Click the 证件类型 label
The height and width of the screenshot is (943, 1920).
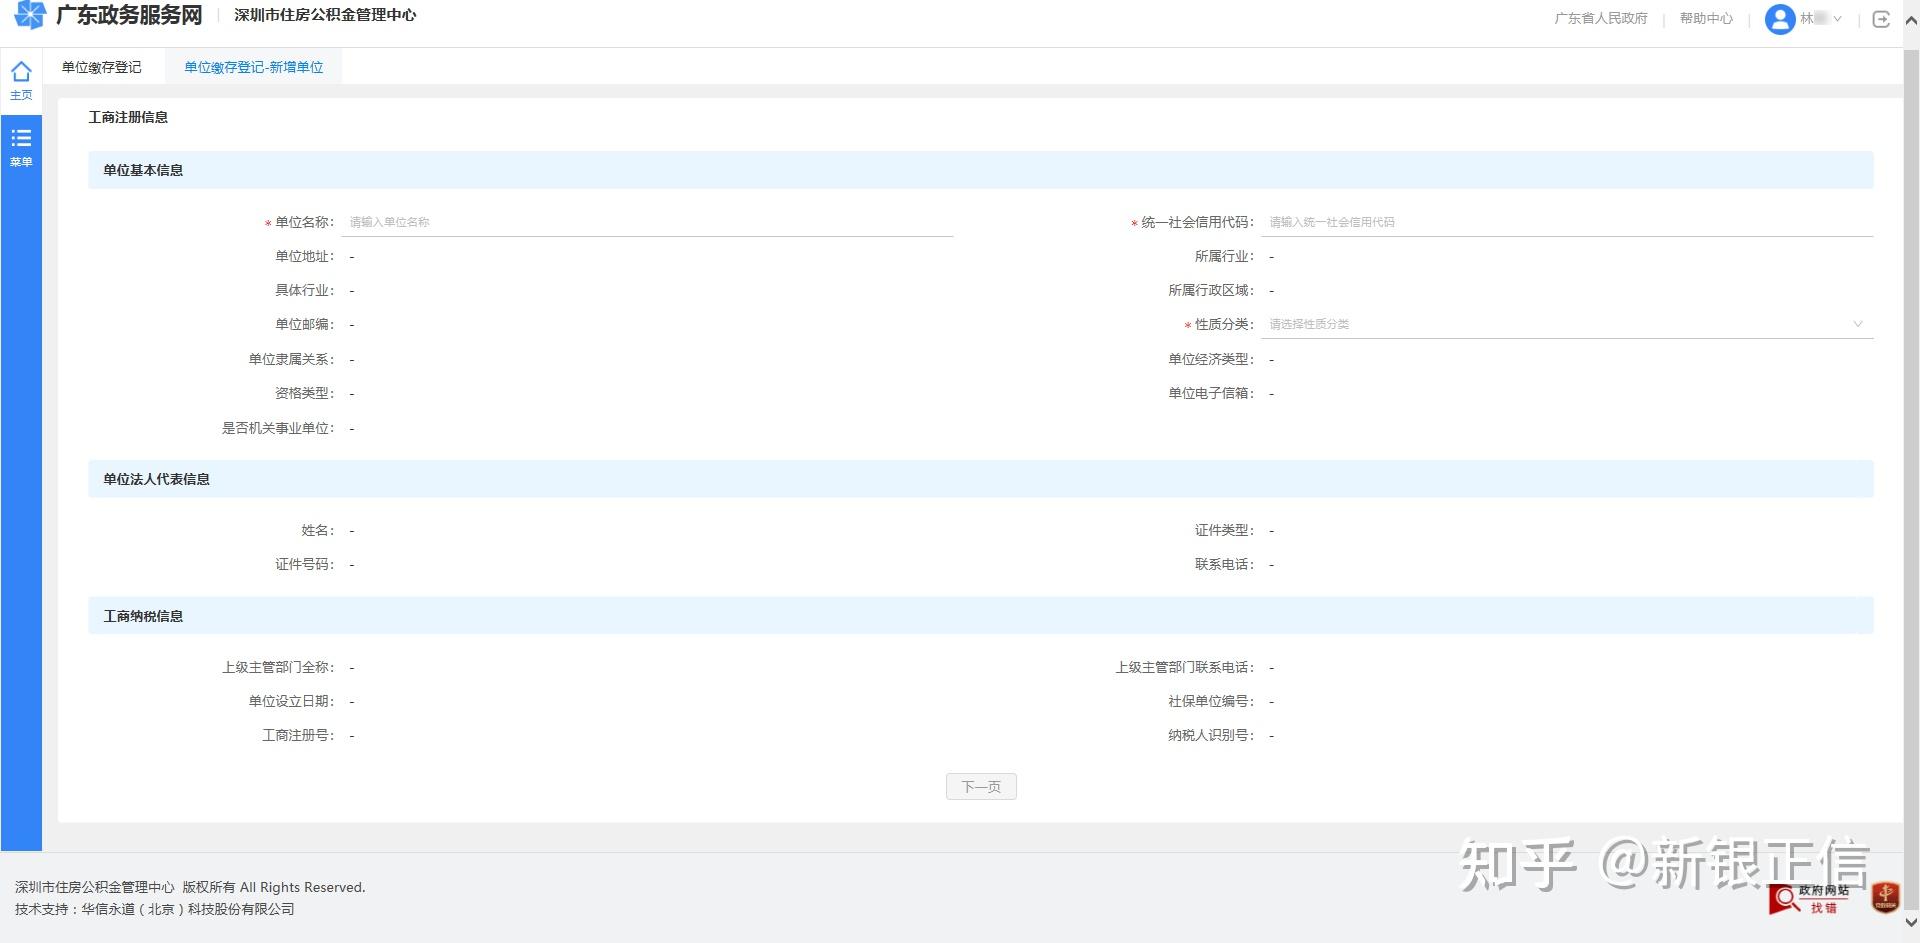coord(1224,530)
